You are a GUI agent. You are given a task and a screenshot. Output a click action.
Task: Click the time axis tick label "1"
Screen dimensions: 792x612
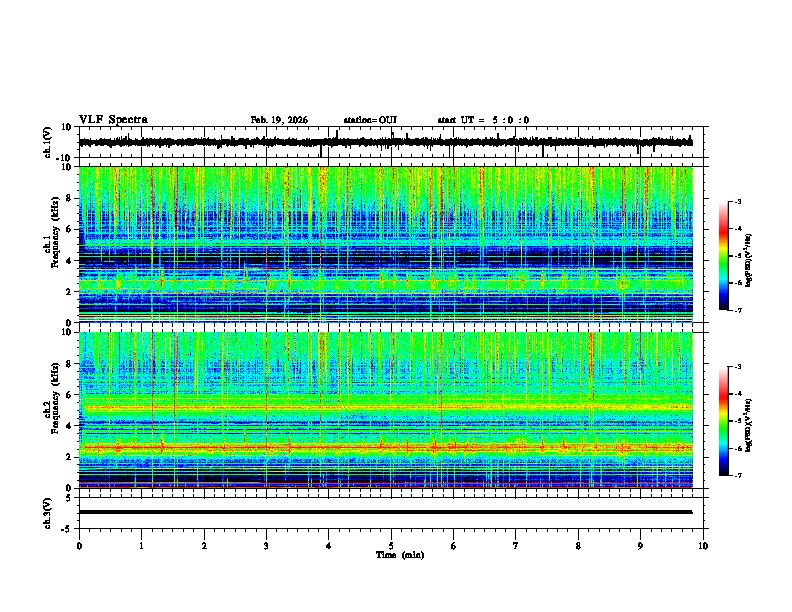[x=141, y=546]
